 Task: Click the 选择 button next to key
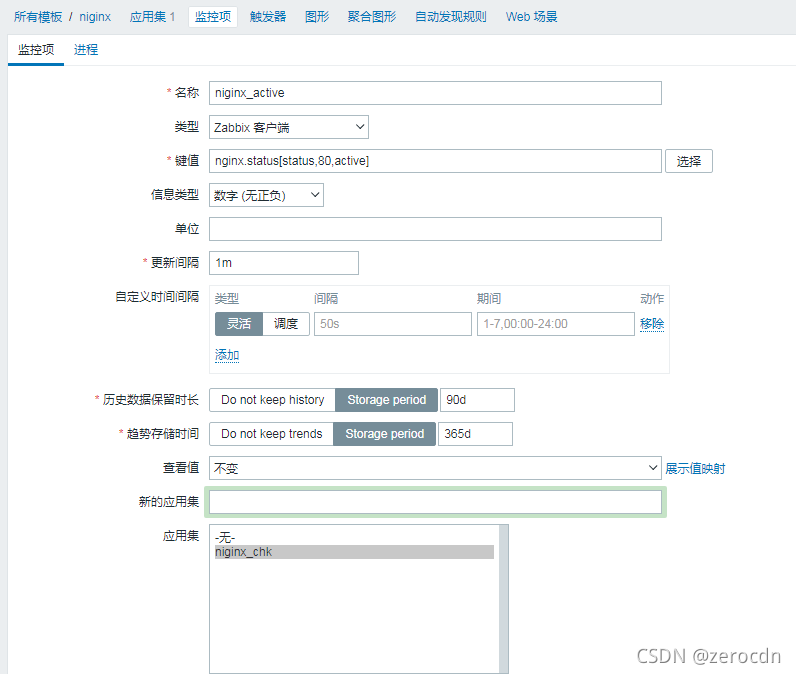(x=689, y=161)
